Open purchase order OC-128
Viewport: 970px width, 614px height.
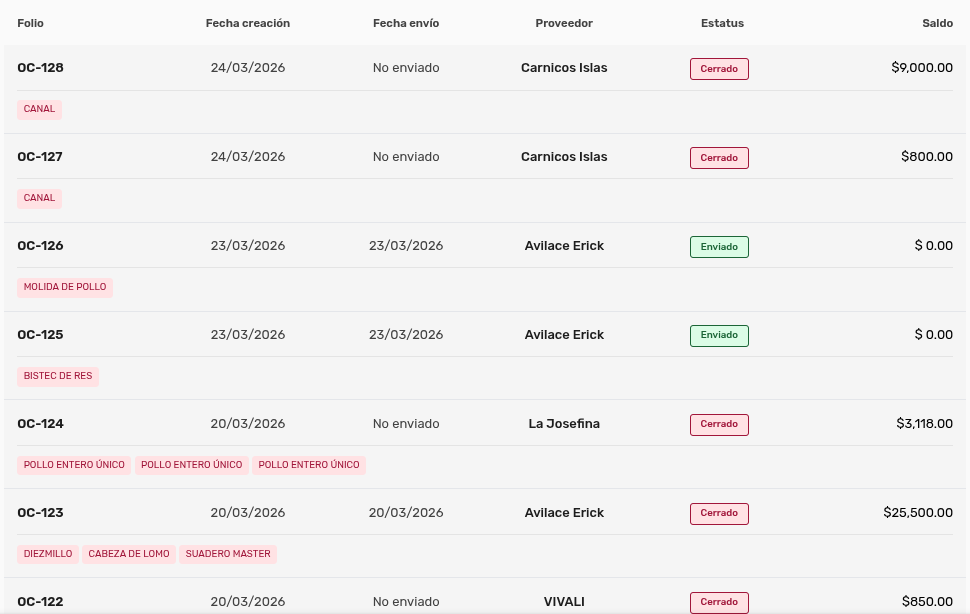click(x=40, y=68)
